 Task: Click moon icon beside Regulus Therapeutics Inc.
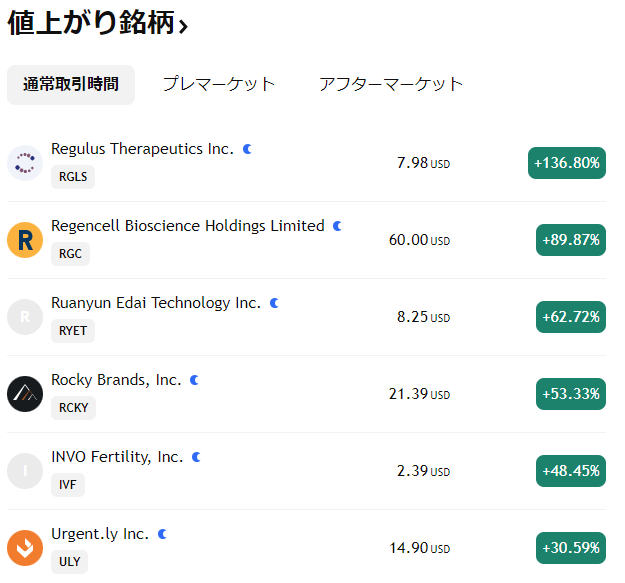pos(247,149)
